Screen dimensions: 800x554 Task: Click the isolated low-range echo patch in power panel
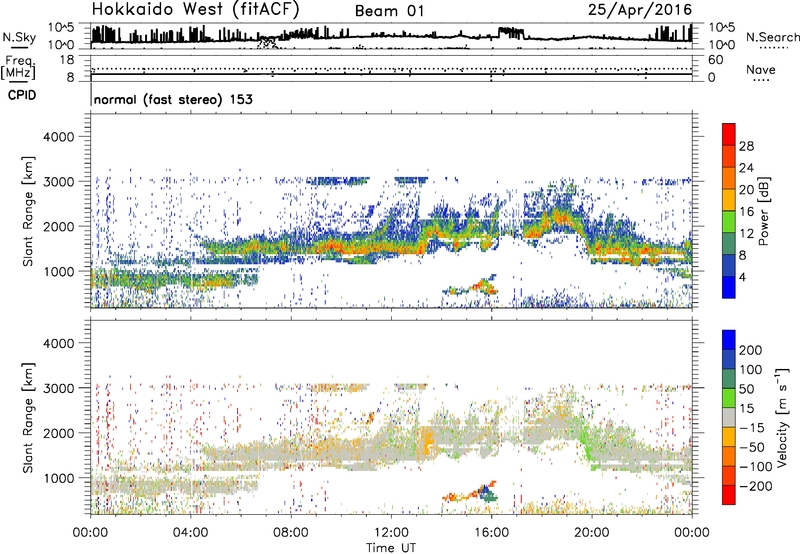click(471, 286)
